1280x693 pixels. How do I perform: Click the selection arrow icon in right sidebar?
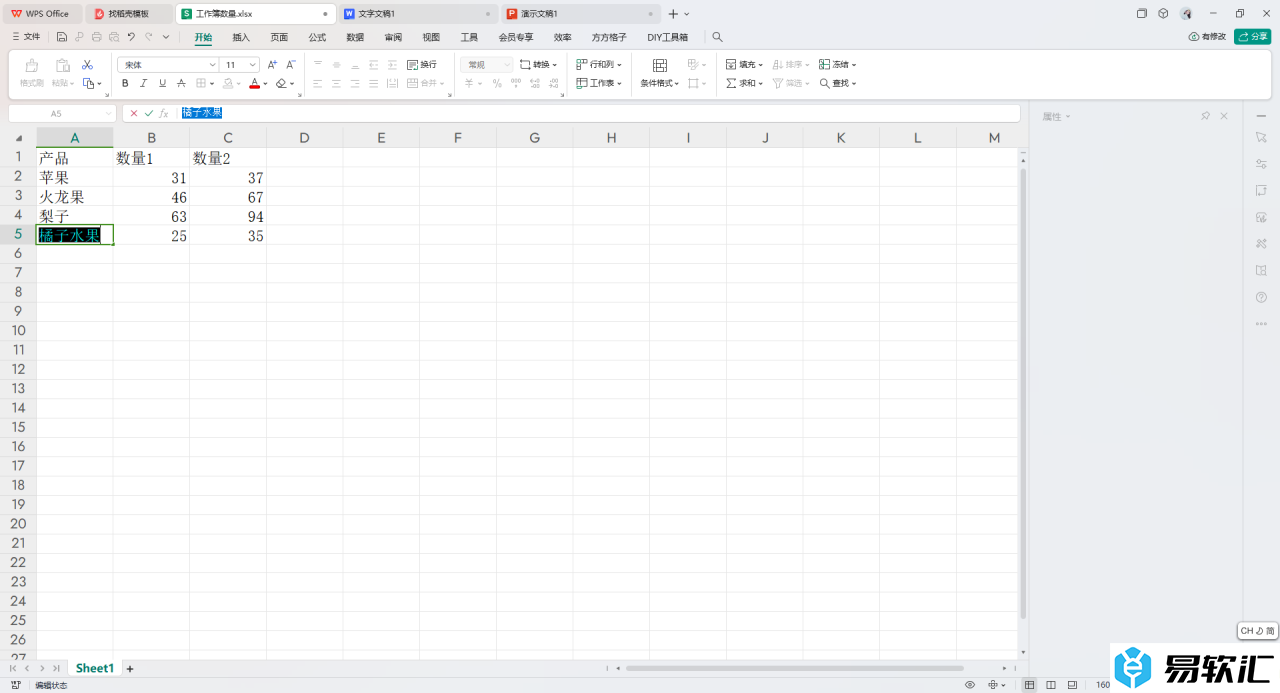pos(1261,136)
